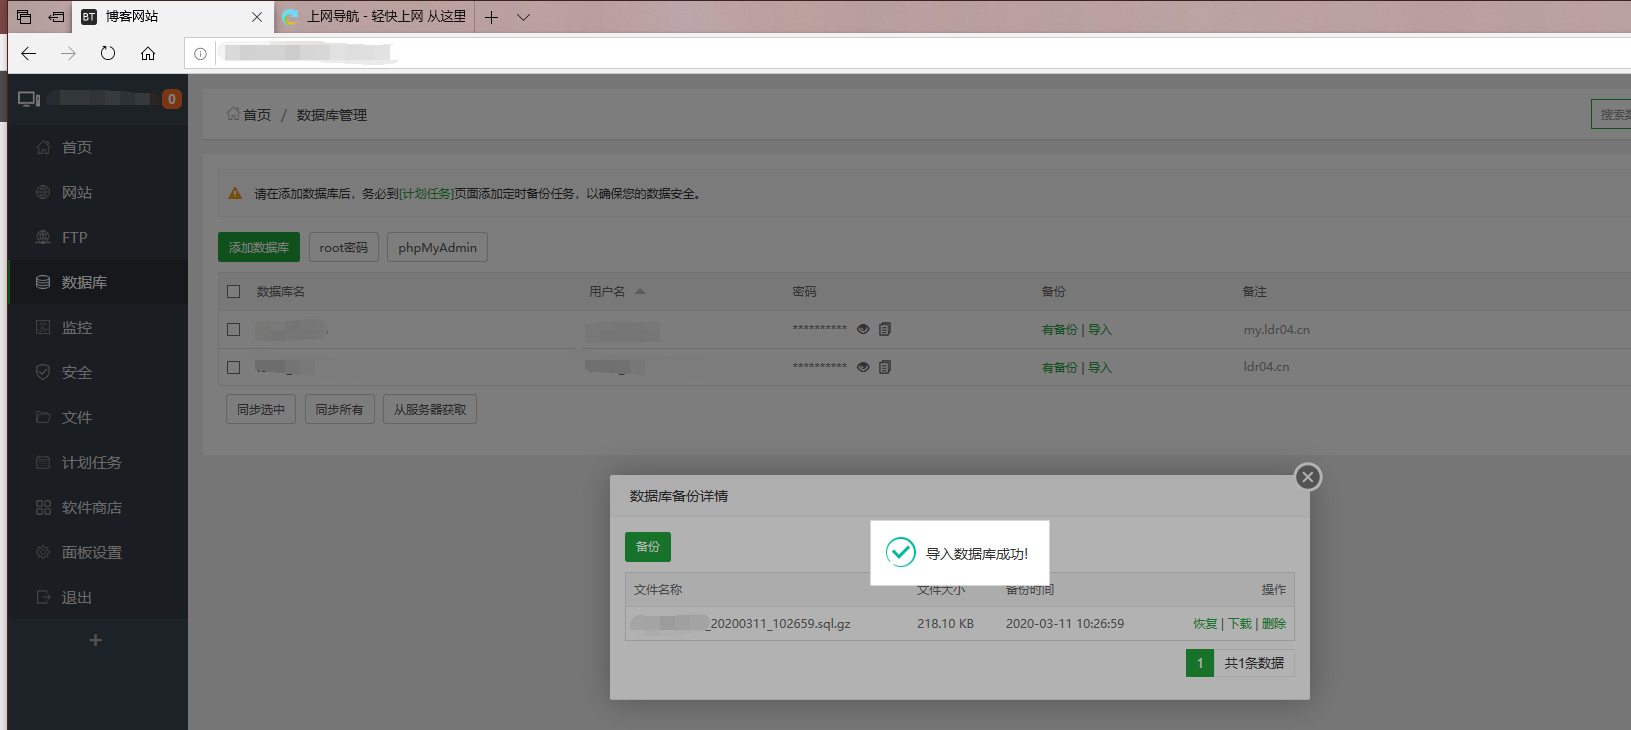This screenshot has width=1631, height=730.
Task: Copy password of the second database row
Action: coord(885,367)
